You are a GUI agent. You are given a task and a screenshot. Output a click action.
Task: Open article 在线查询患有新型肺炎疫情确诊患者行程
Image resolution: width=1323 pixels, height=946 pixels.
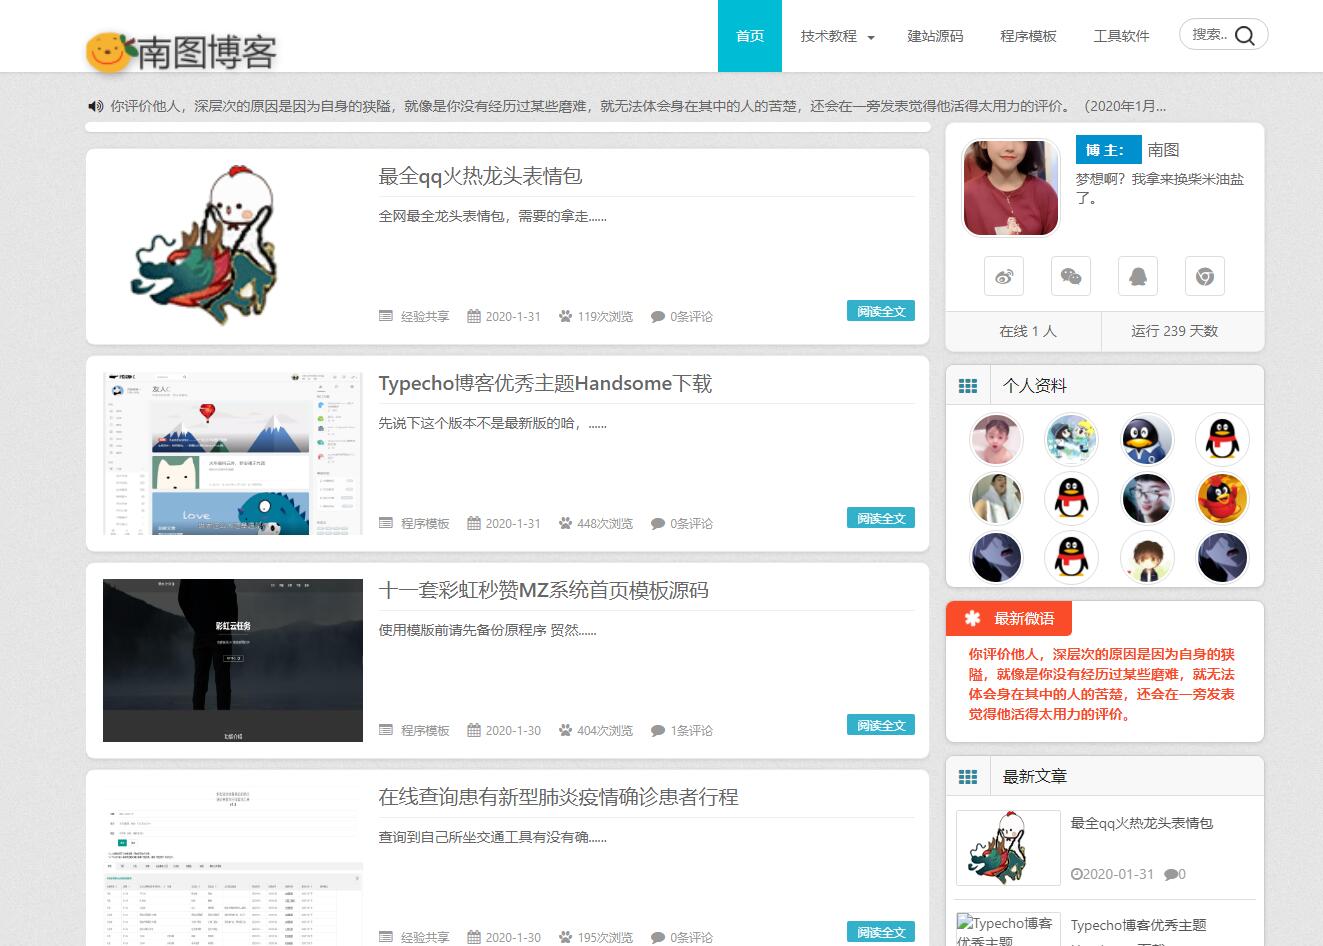point(558,797)
